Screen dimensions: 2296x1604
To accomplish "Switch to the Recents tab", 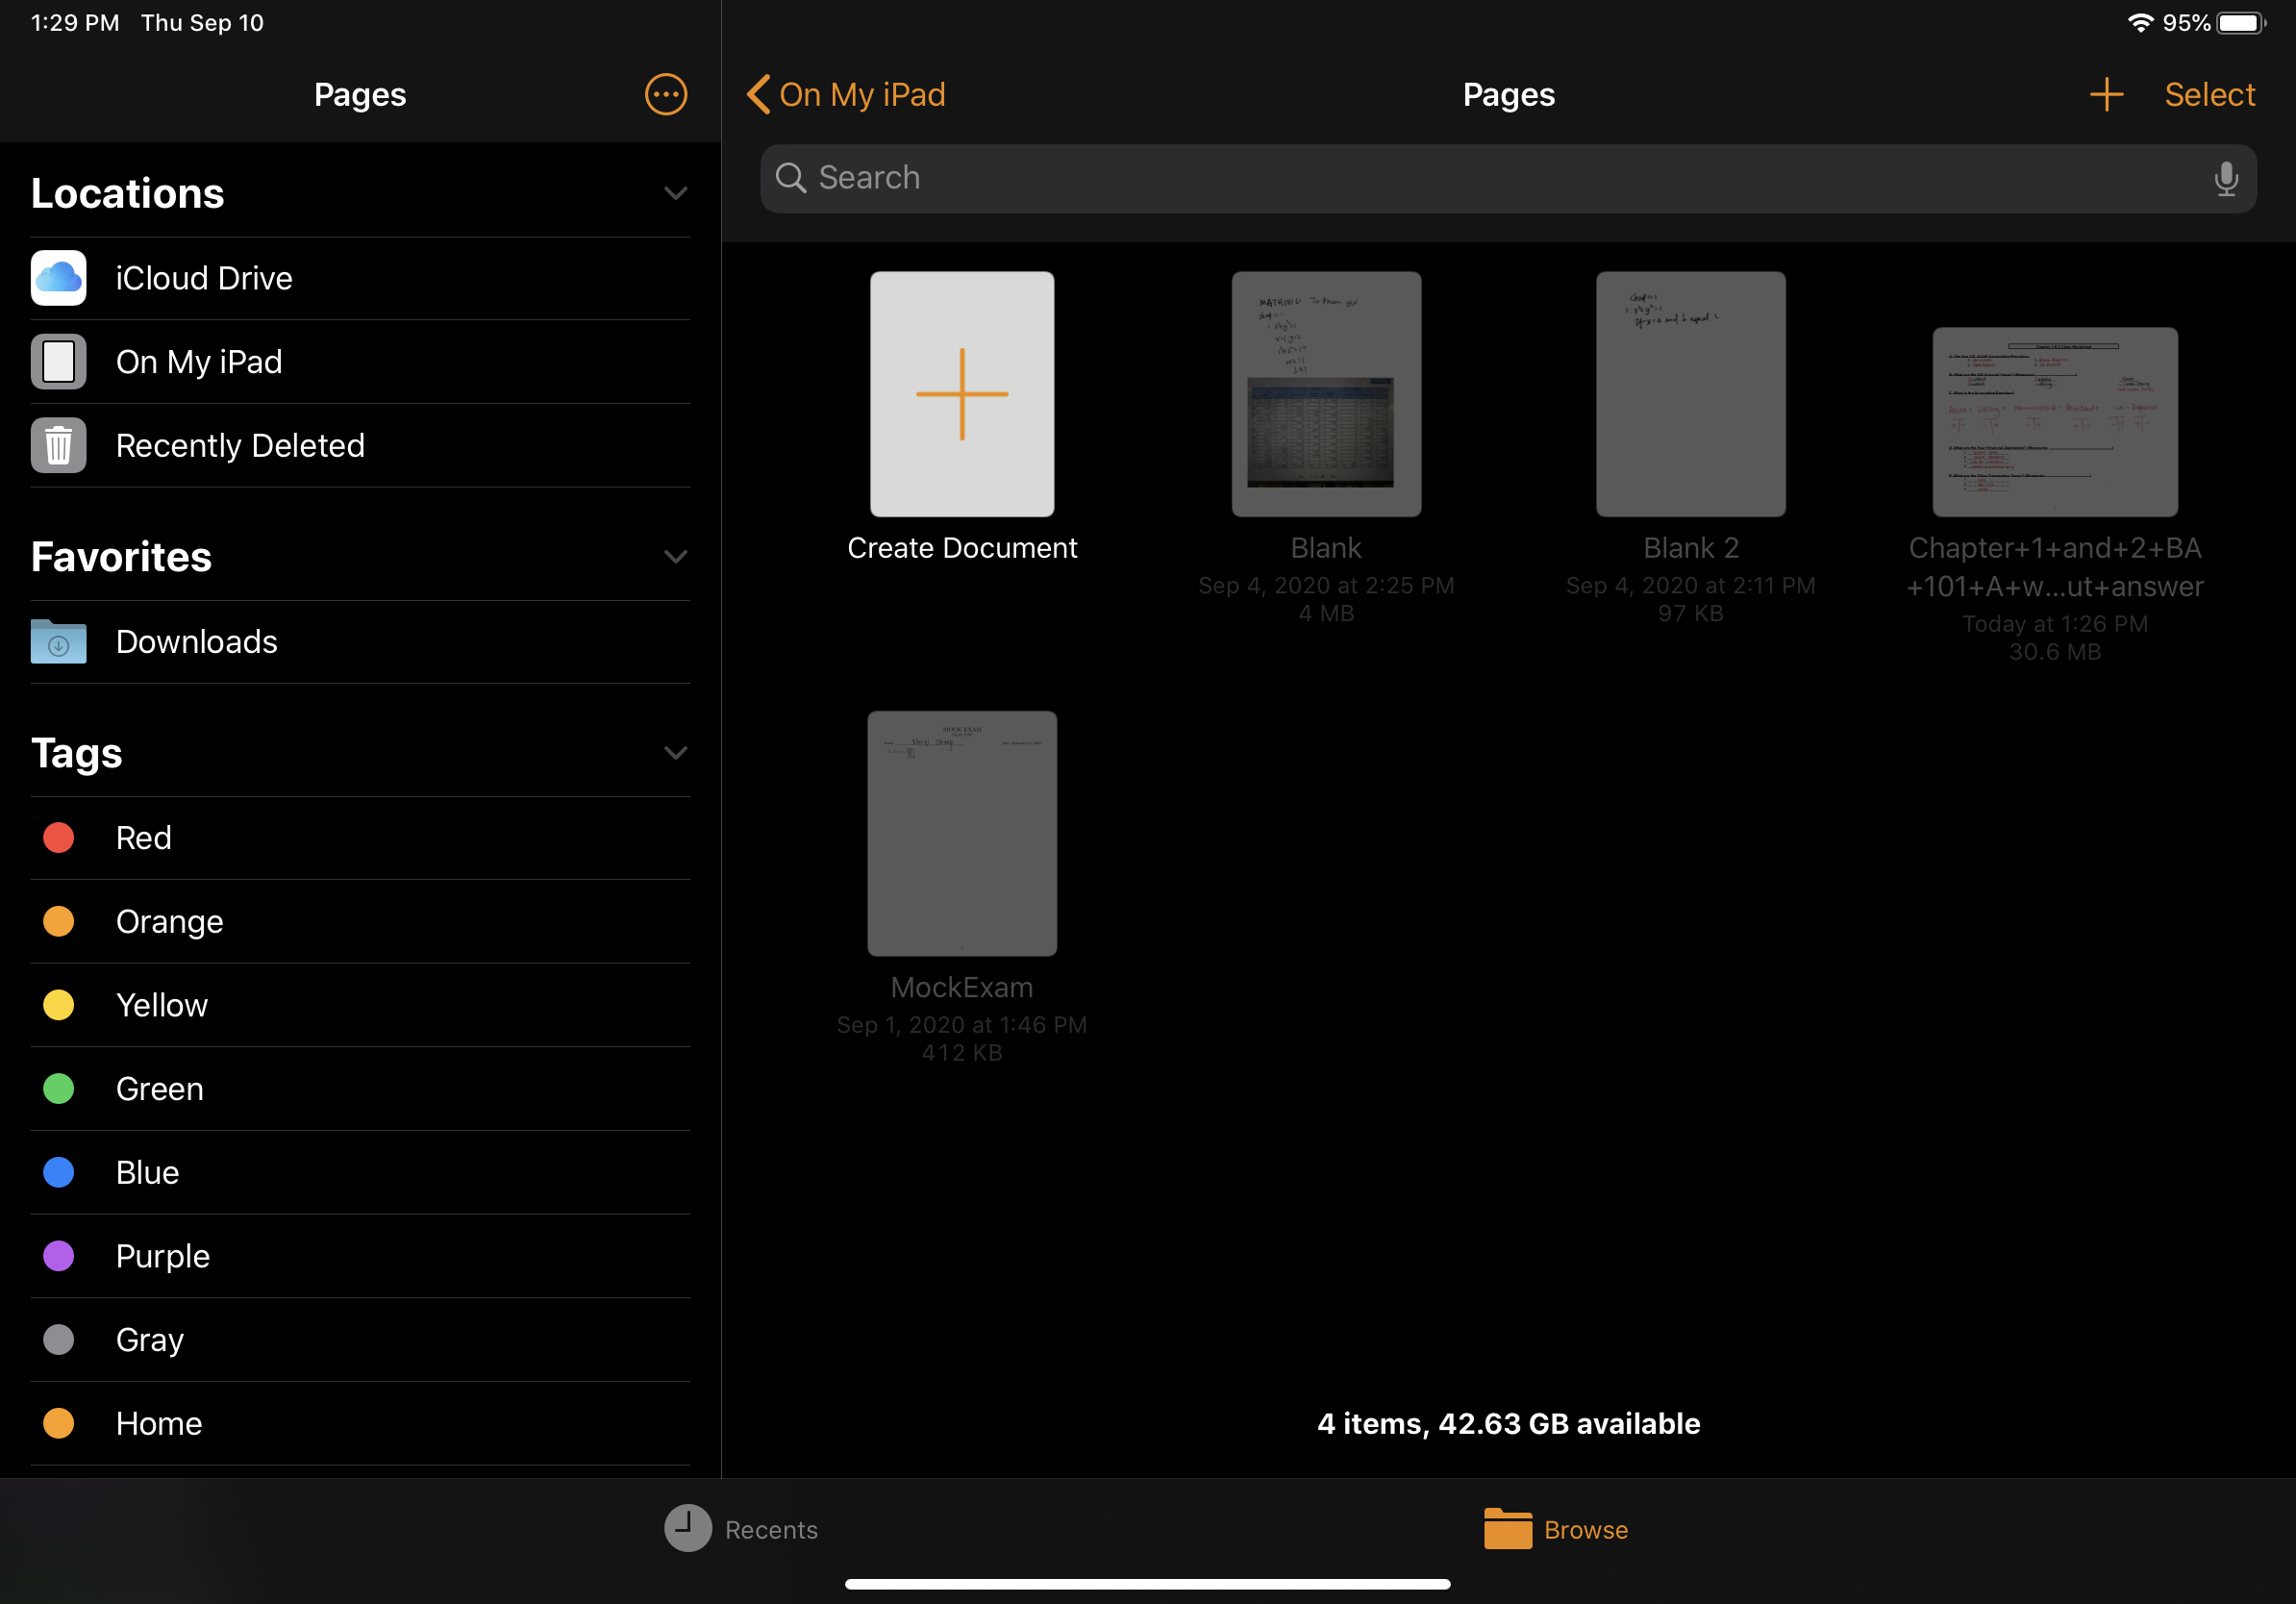I will coord(741,1529).
